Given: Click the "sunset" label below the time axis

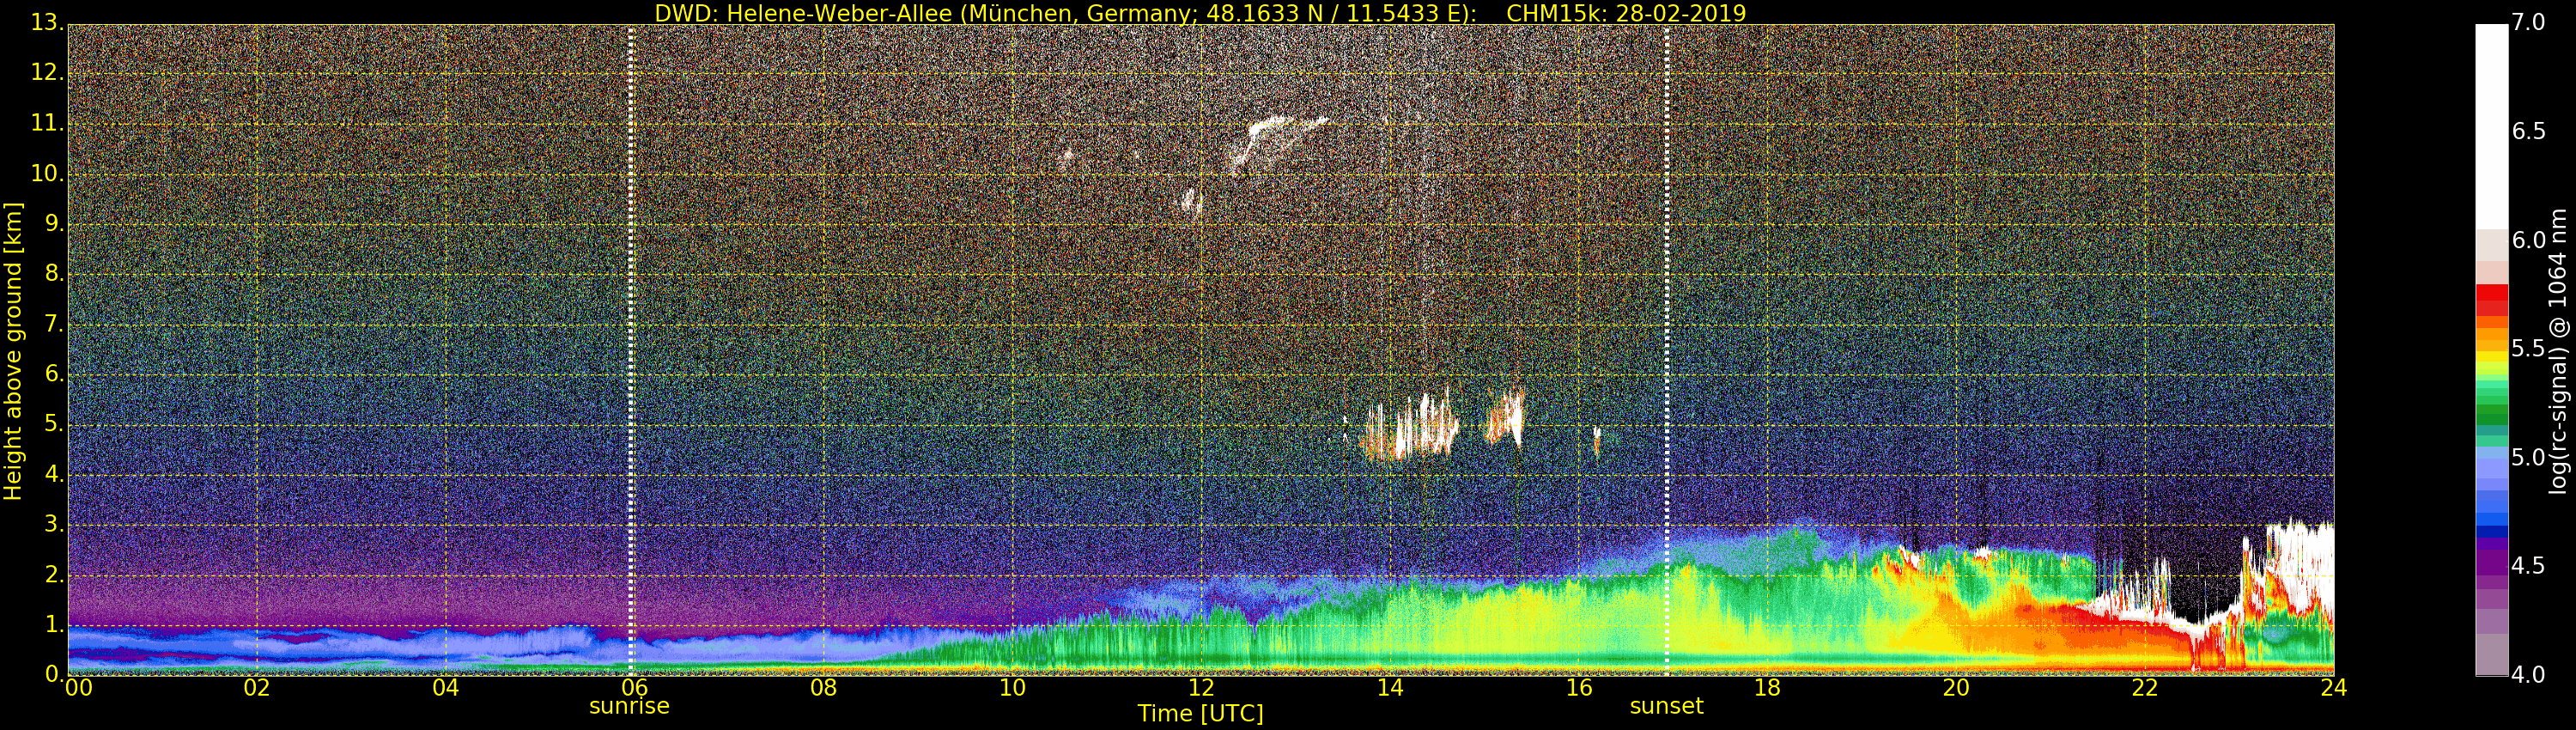Looking at the screenshot, I should (1666, 706).
